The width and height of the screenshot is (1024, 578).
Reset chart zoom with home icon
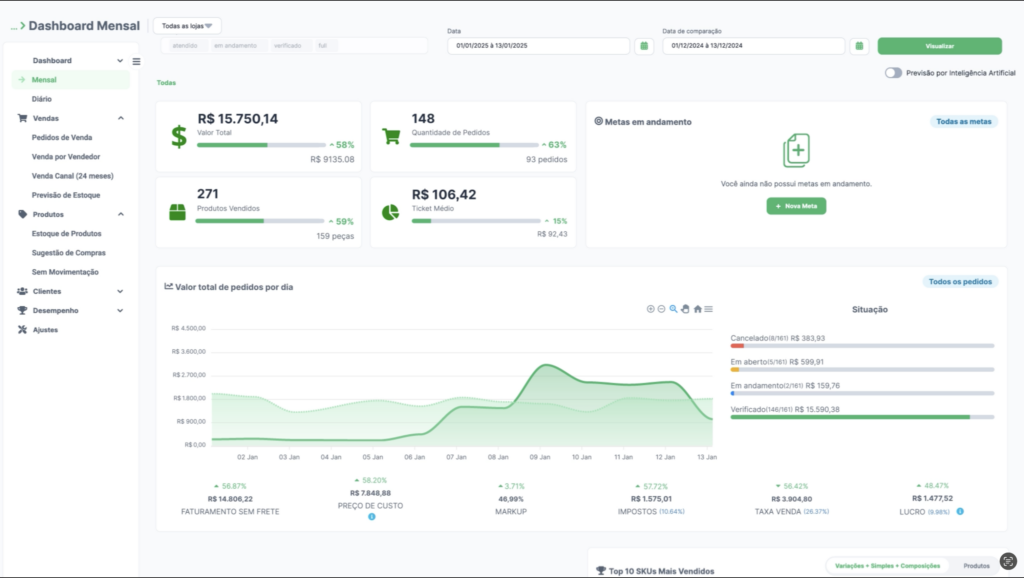coord(697,309)
